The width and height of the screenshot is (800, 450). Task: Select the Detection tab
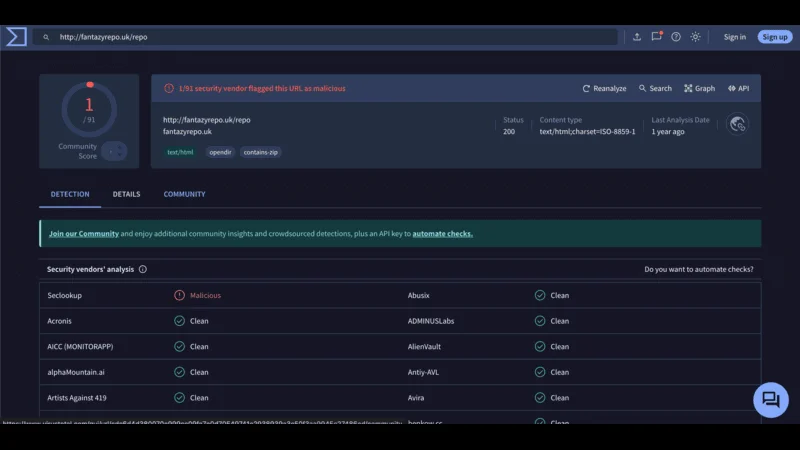[x=70, y=194]
